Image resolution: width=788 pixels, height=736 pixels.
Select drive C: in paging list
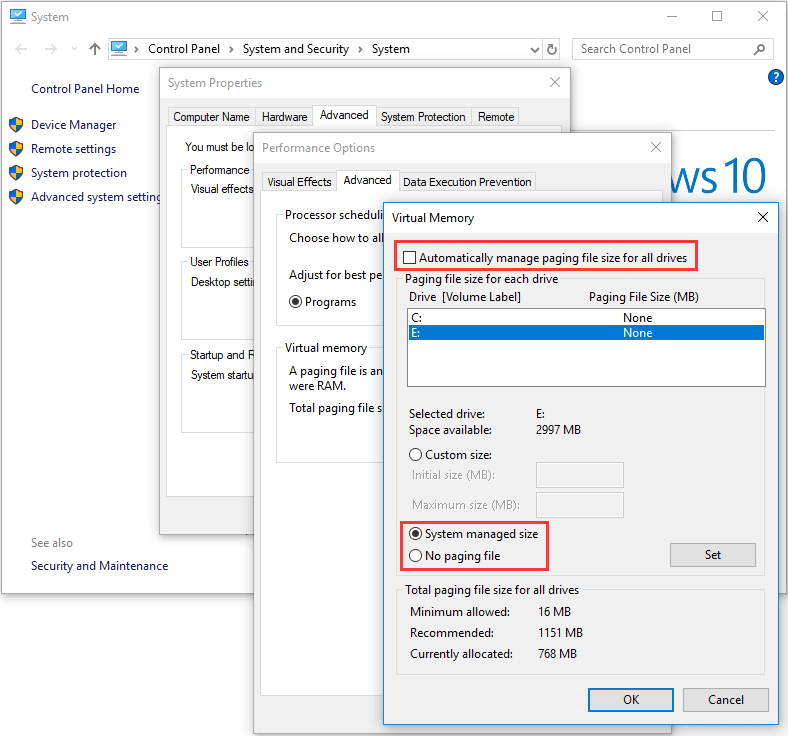pos(586,318)
